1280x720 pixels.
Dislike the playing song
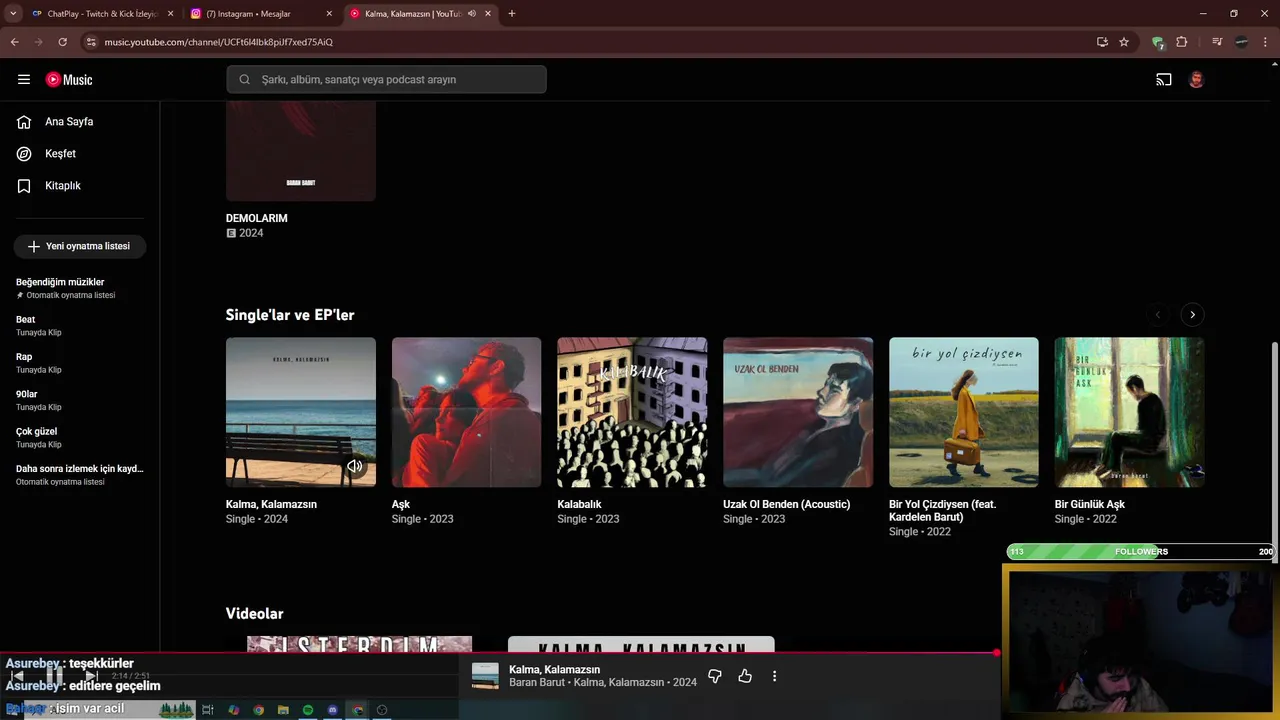tap(714, 677)
